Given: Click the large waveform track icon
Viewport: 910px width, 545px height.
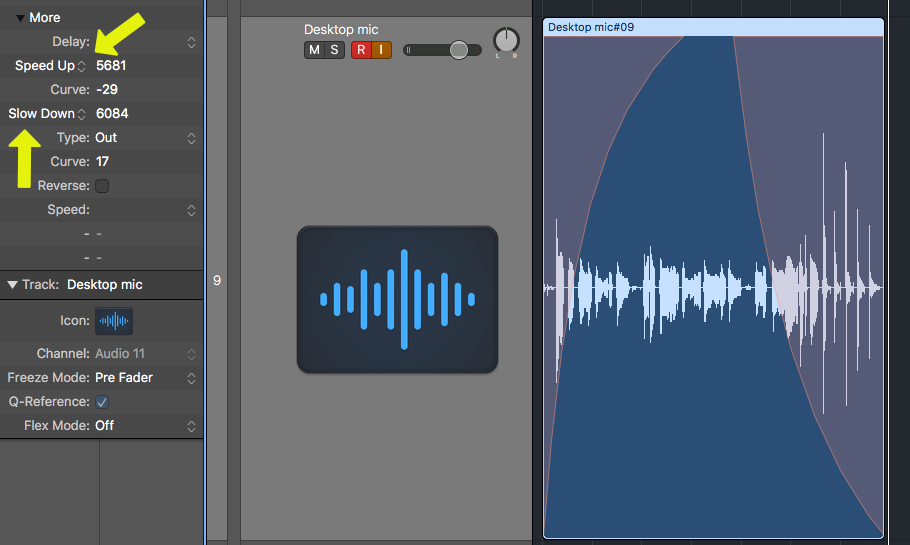Looking at the screenshot, I should (x=397, y=299).
